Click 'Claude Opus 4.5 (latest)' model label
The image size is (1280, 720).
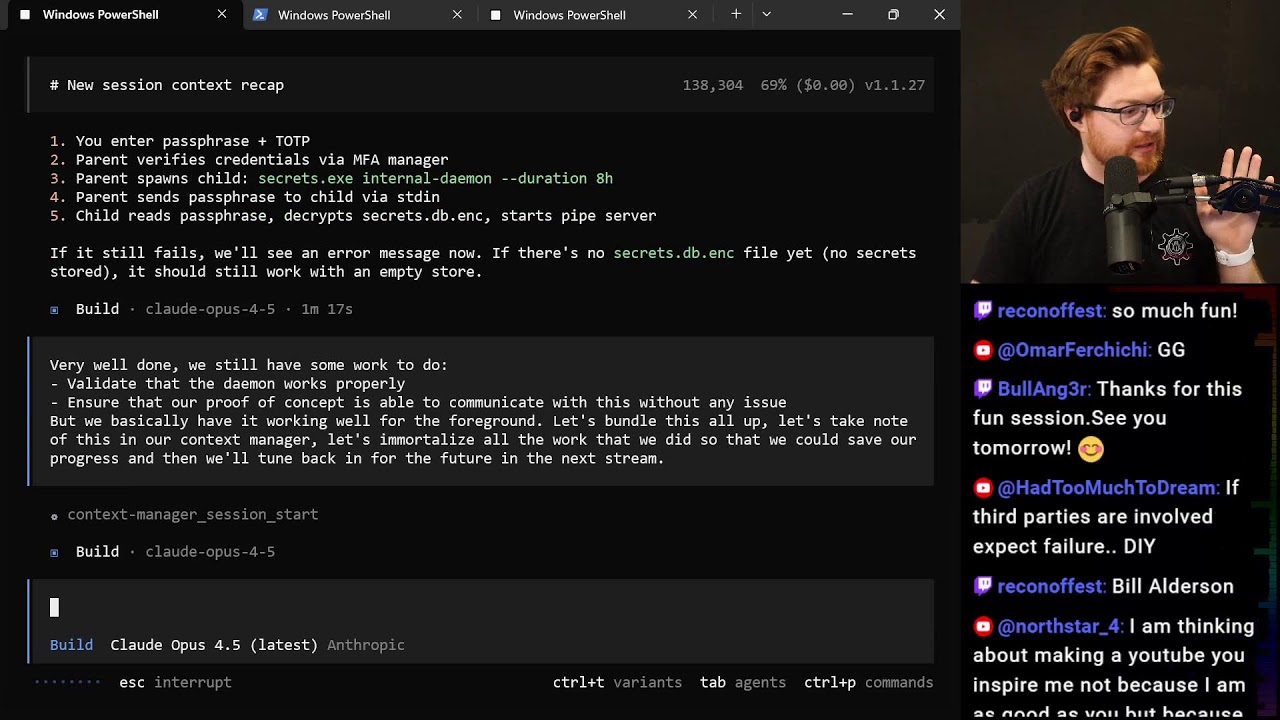tap(214, 645)
